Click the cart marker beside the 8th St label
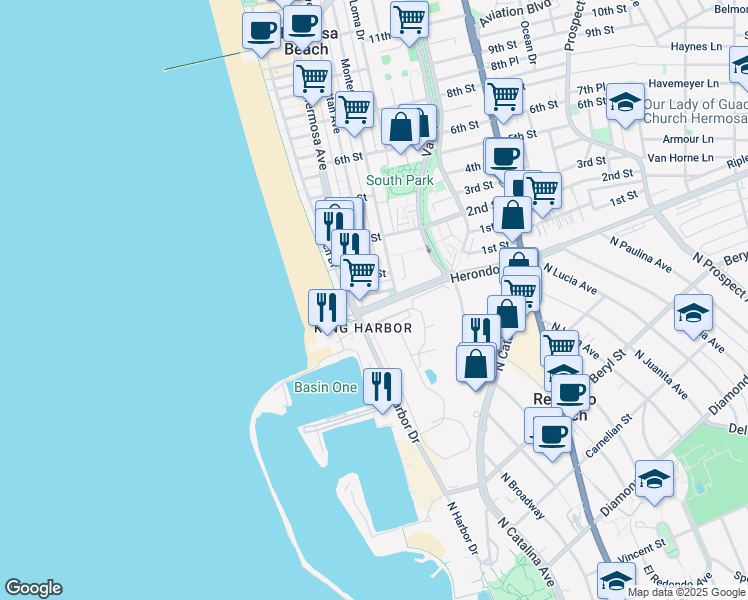The height and width of the screenshot is (600, 748). [503, 100]
